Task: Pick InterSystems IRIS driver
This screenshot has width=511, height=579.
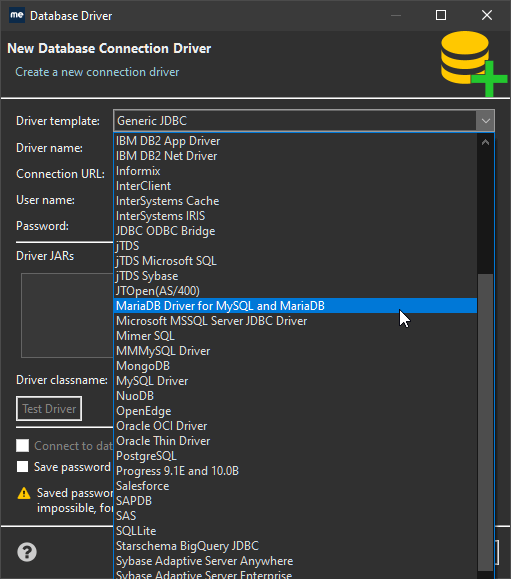Action: tap(295, 216)
